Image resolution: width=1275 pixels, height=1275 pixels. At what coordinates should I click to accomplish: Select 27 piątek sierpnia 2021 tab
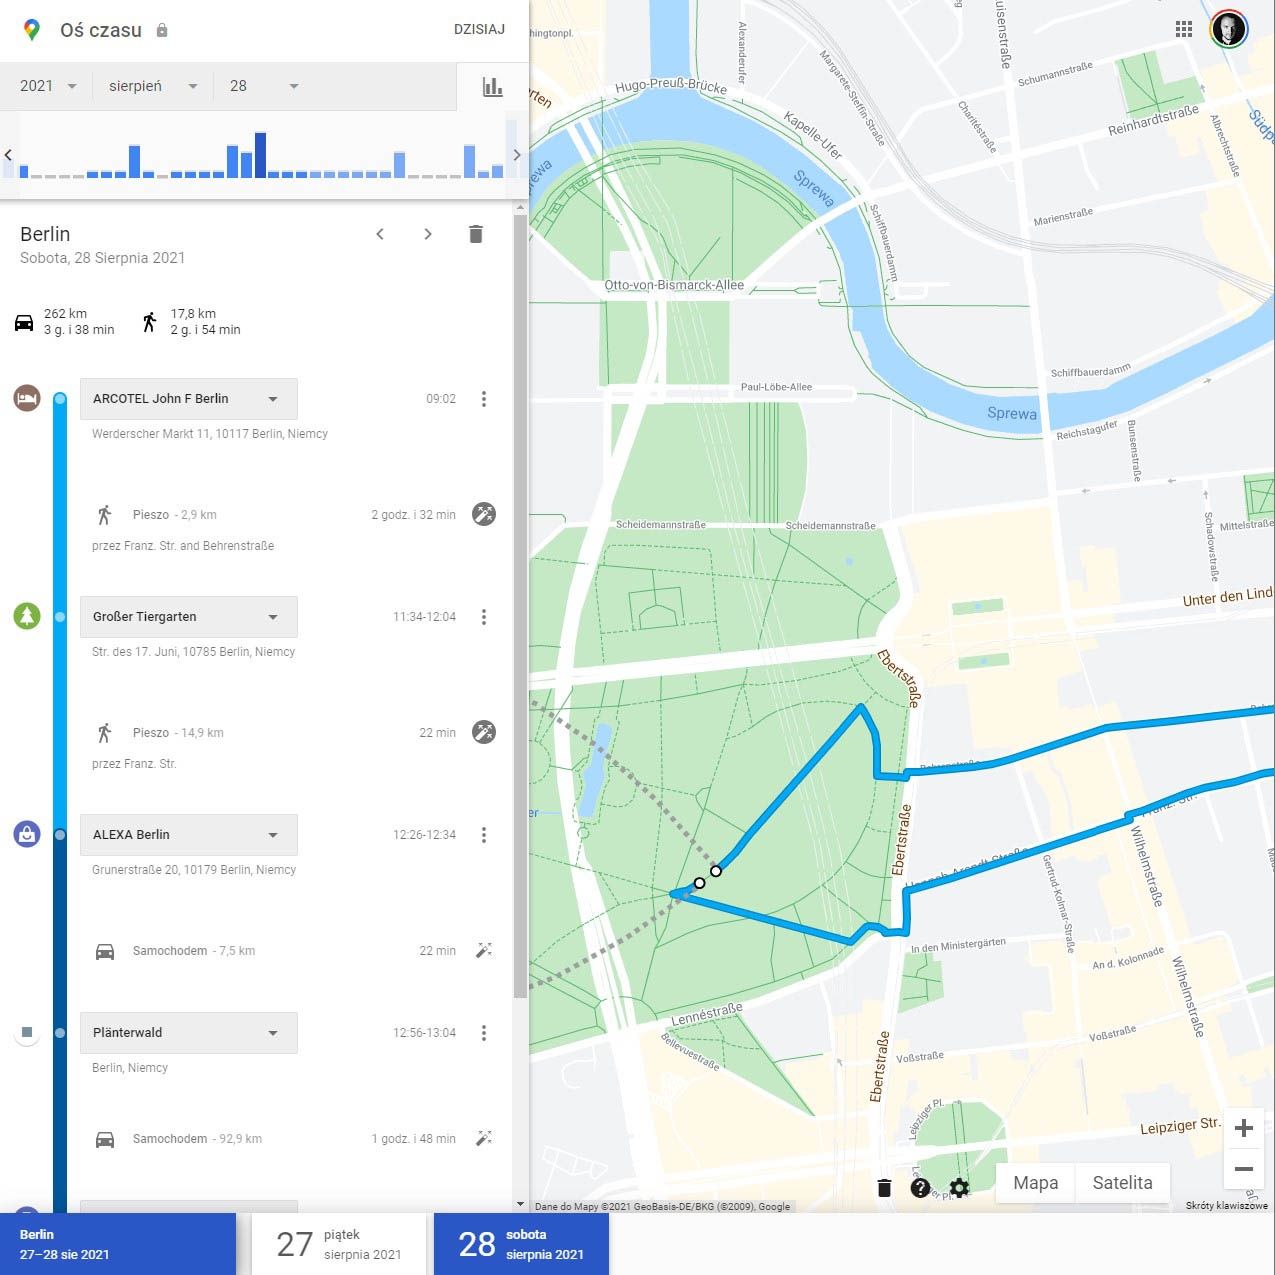[x=340, y=1244]
